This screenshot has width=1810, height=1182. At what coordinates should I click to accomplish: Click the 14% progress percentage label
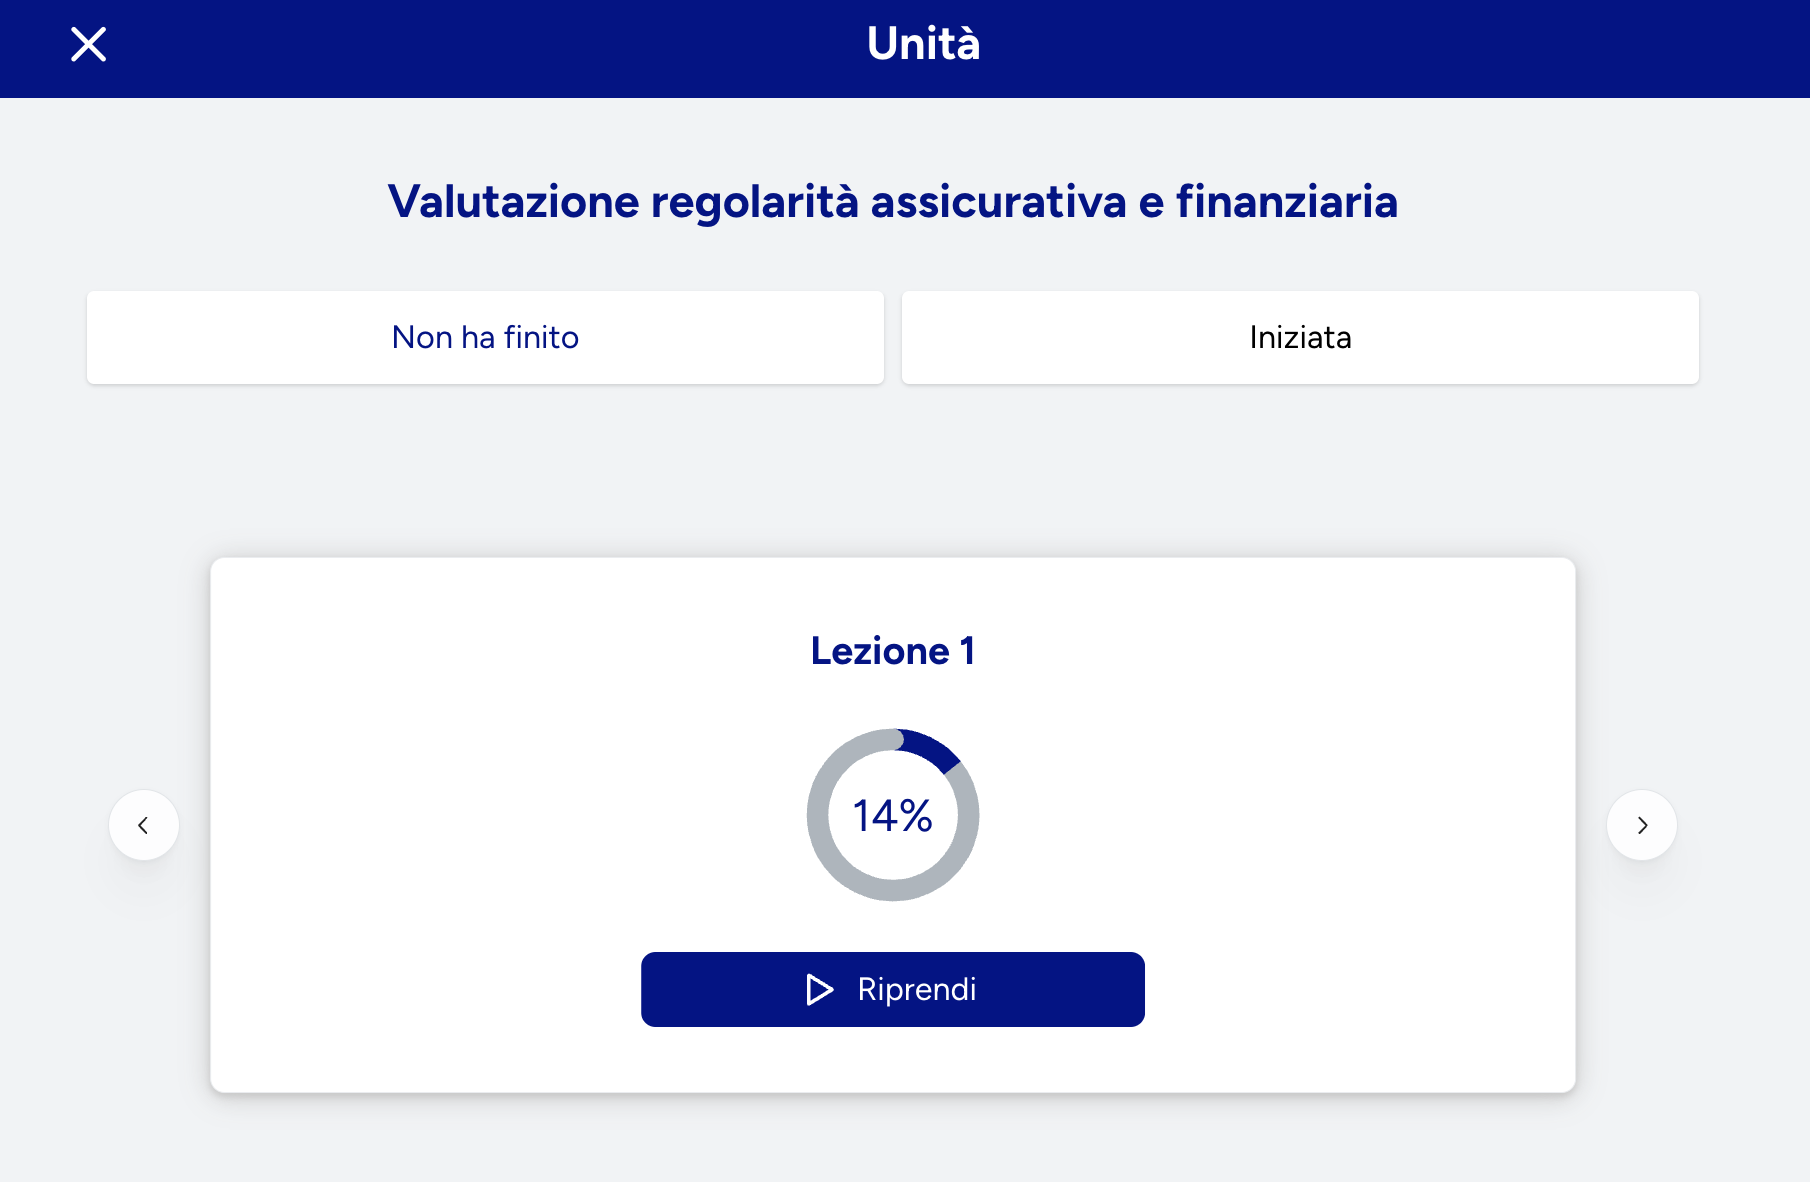[892, 816]
